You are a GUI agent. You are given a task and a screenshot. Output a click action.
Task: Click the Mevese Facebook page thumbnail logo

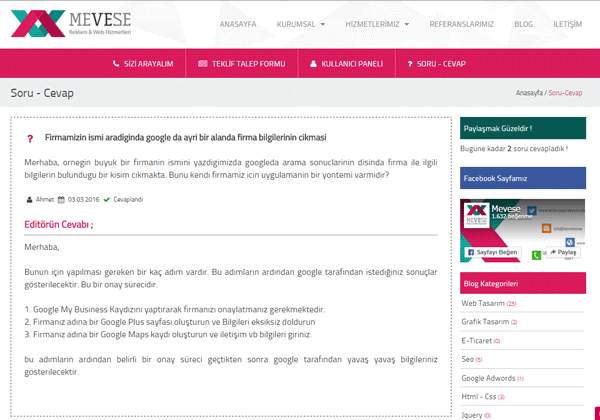[476, 215]
